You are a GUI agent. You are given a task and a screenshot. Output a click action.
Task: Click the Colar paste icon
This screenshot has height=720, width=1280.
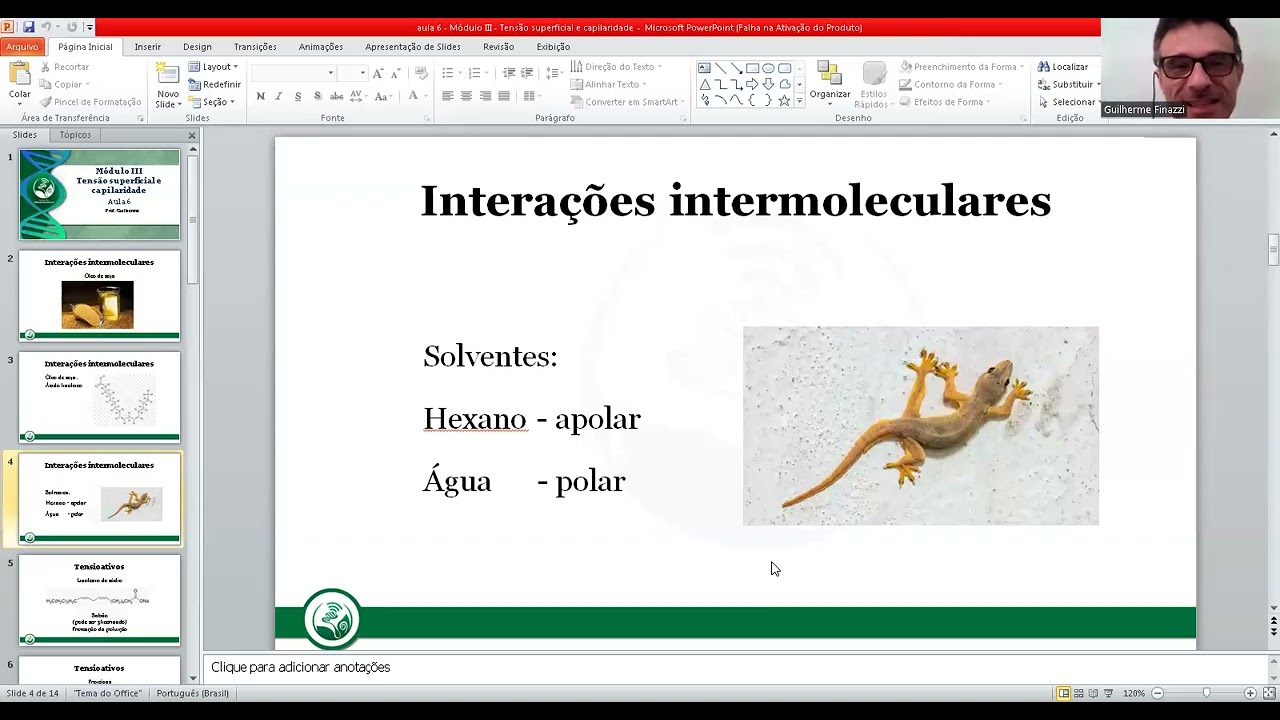(19, 74)
